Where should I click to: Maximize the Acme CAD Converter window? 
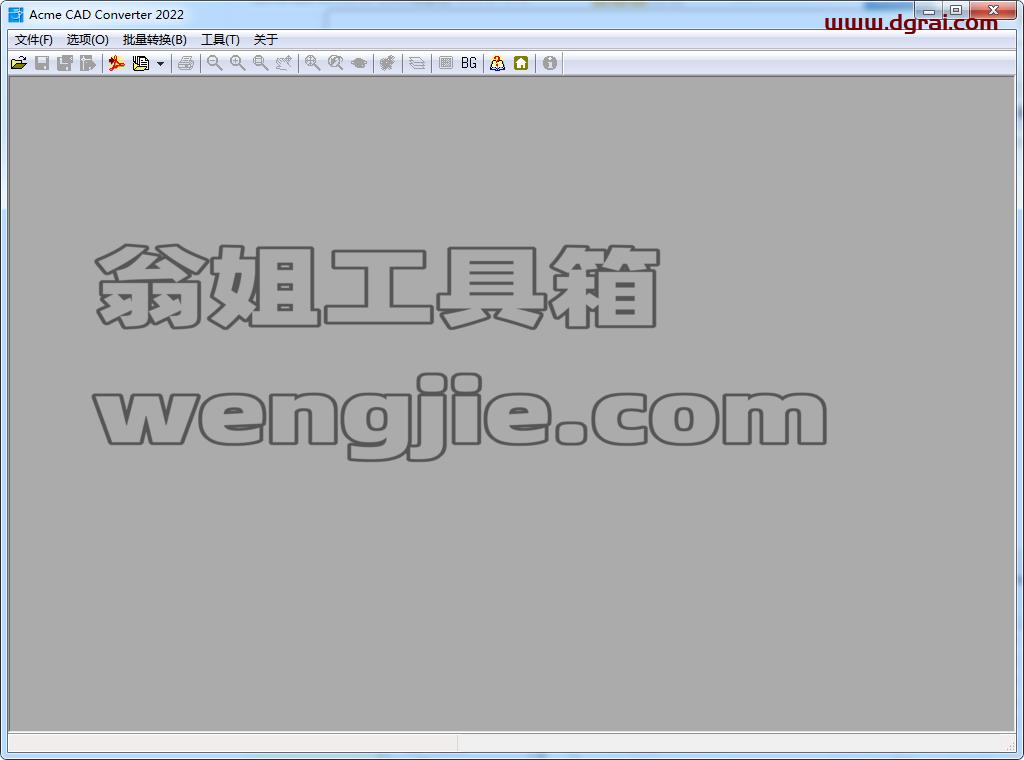[x=956, y=10]
